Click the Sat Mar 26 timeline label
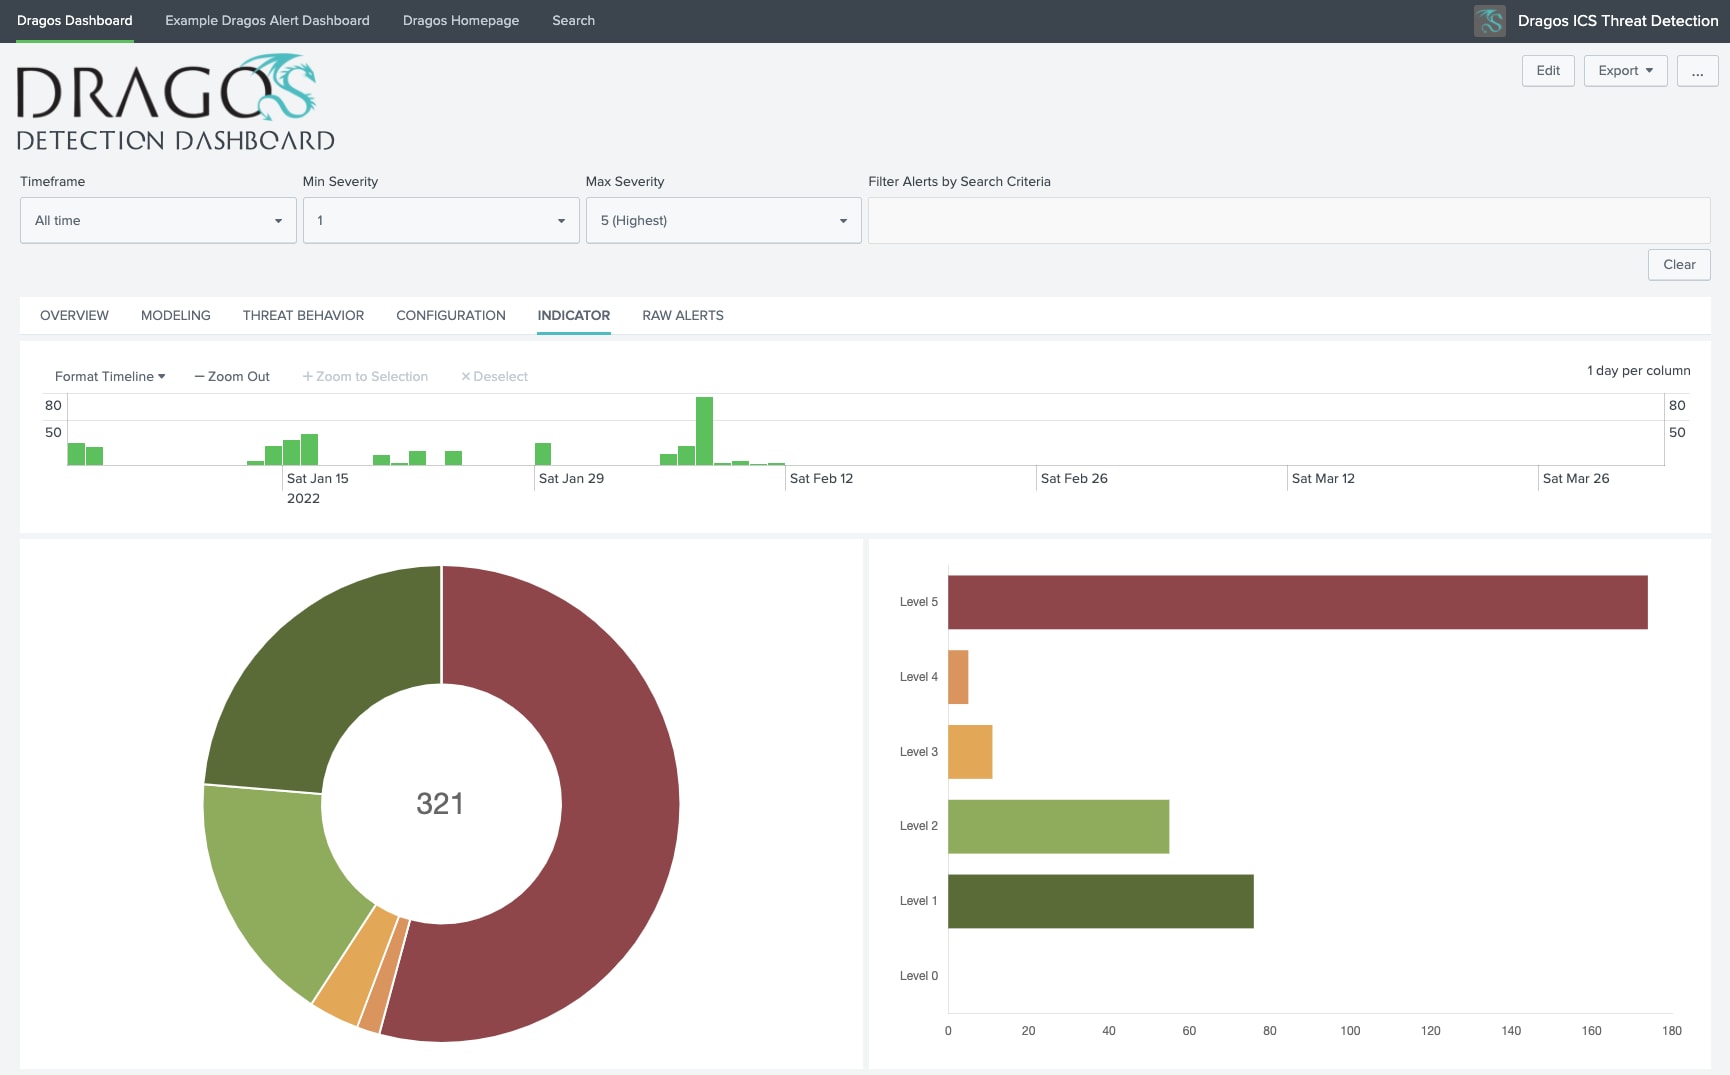This screenshot has width=1730, height=1075. 1576,479
